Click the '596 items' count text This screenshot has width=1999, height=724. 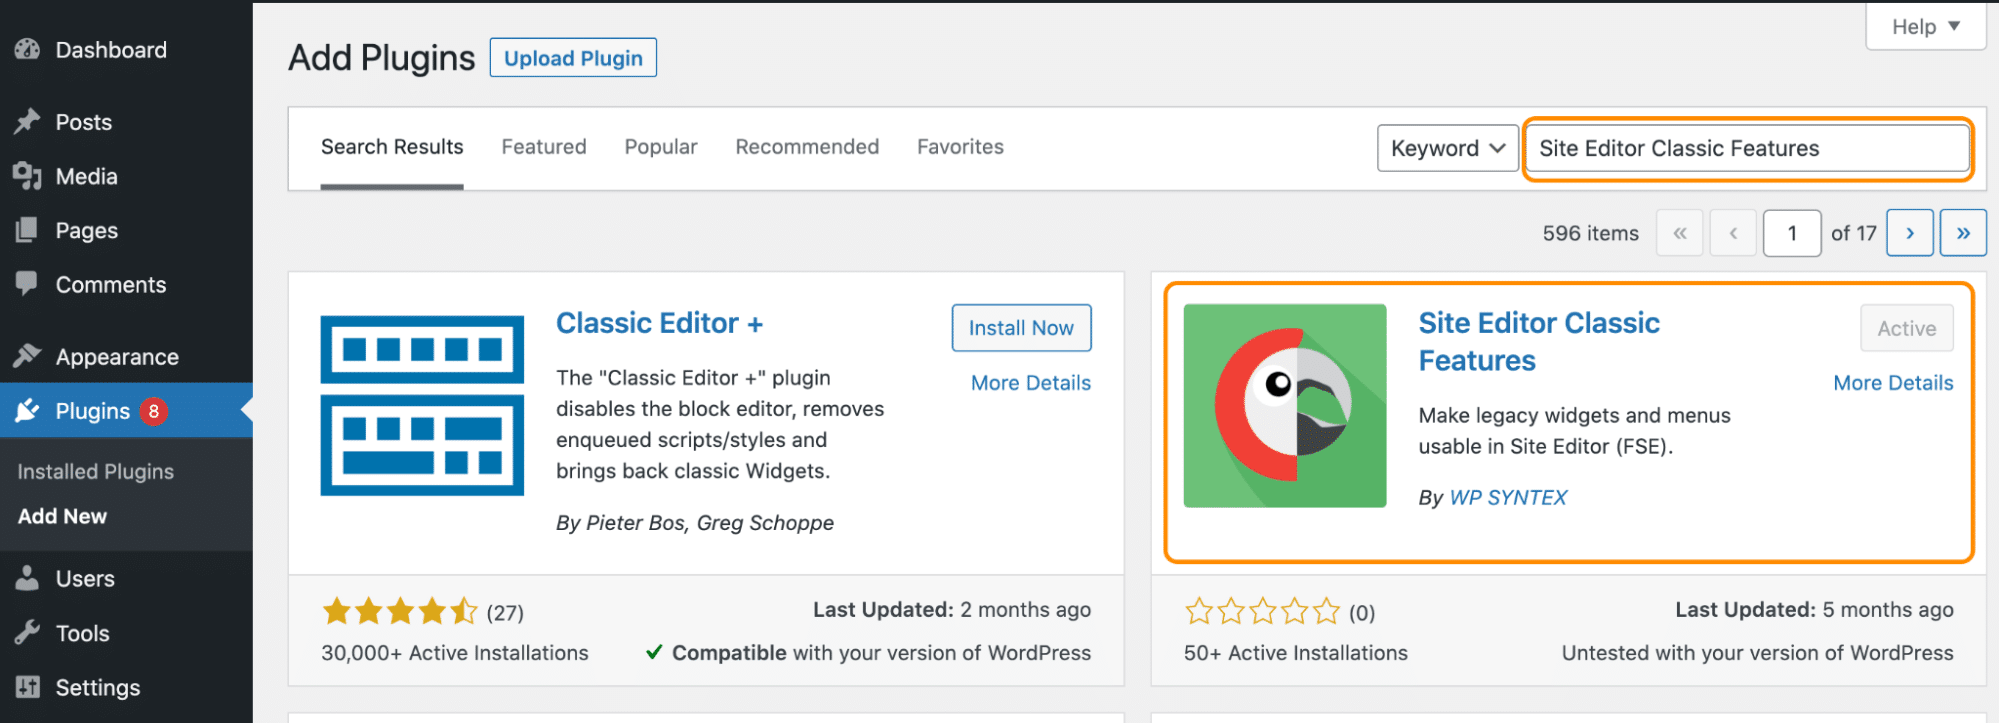(1590, 233)
